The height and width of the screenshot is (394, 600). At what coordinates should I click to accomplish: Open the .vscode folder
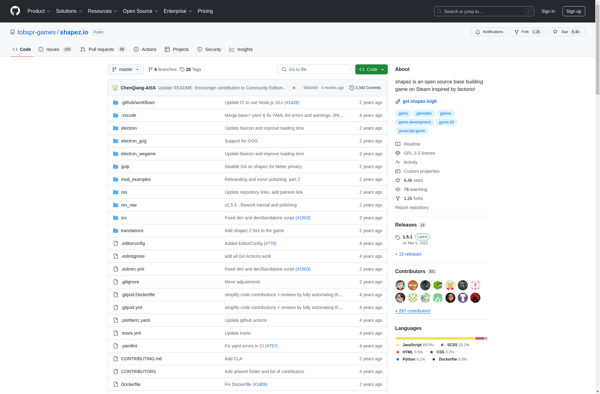[x=129, y=115]
